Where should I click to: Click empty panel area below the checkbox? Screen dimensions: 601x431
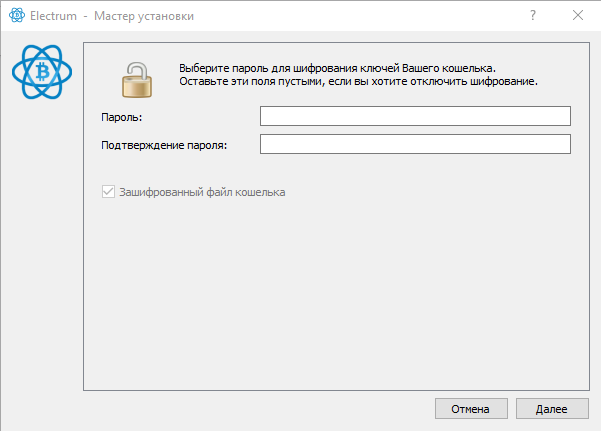[x=330, y=290]
